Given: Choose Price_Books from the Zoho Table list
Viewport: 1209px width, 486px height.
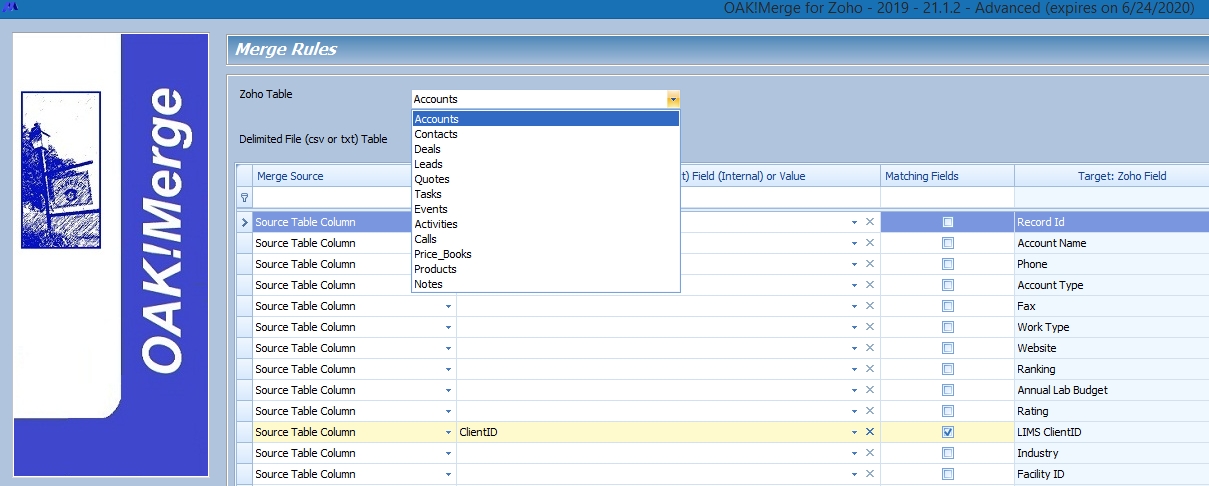Looking at the screenshot, I should point(546,254).
